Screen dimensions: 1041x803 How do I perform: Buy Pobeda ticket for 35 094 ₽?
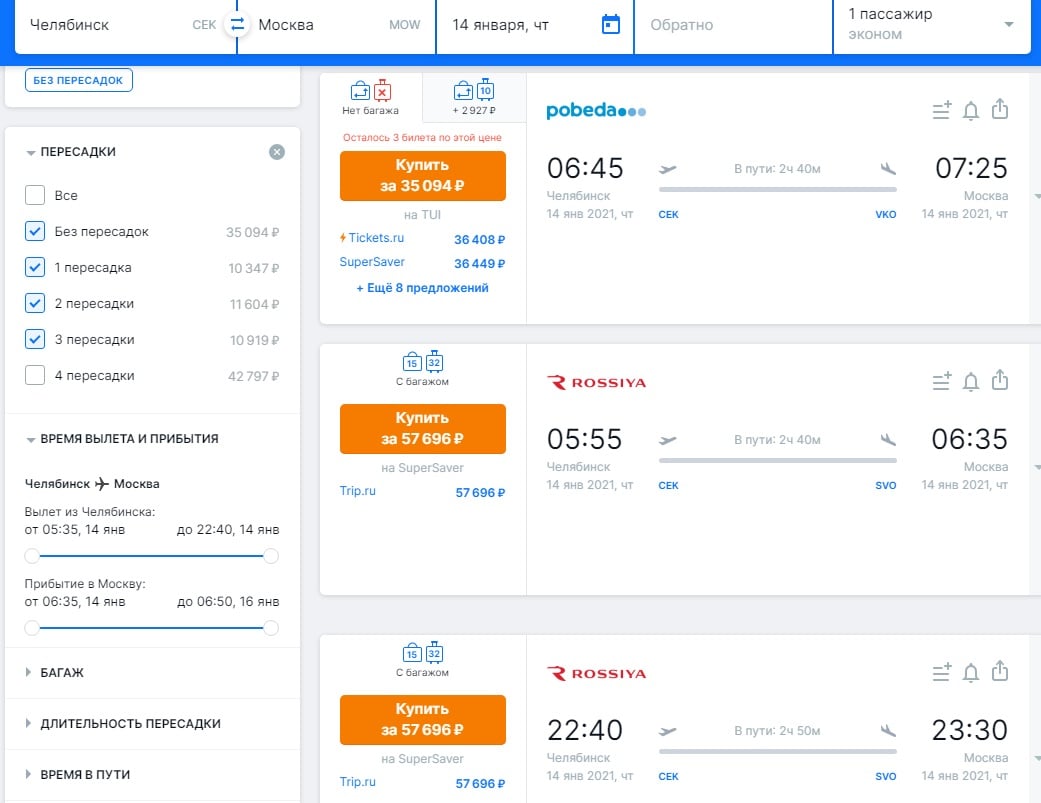click(x=422, y=176)
